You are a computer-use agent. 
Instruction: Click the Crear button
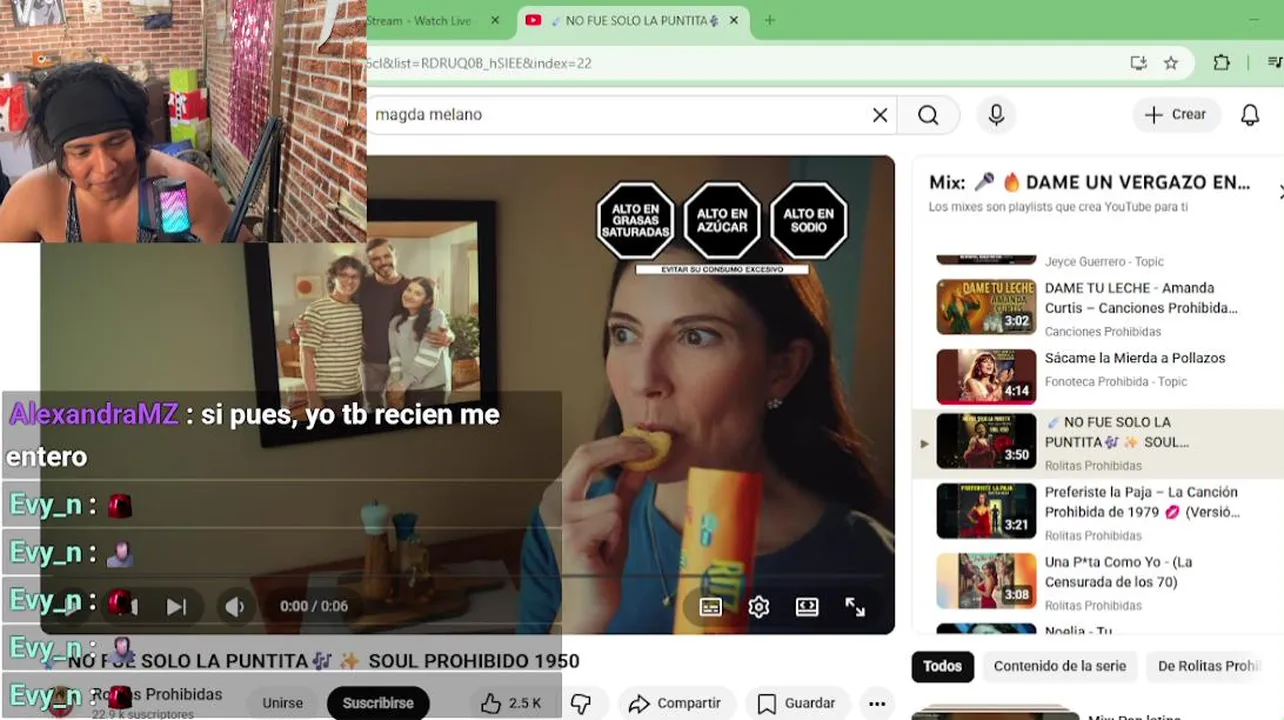[1176, 115]
